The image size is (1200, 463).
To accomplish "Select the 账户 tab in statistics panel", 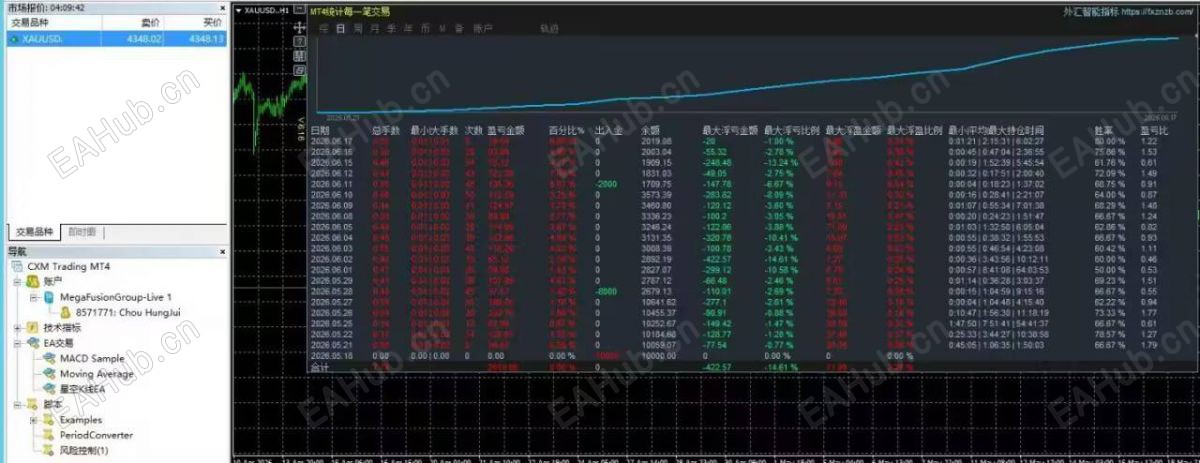I will click(482, 29).
